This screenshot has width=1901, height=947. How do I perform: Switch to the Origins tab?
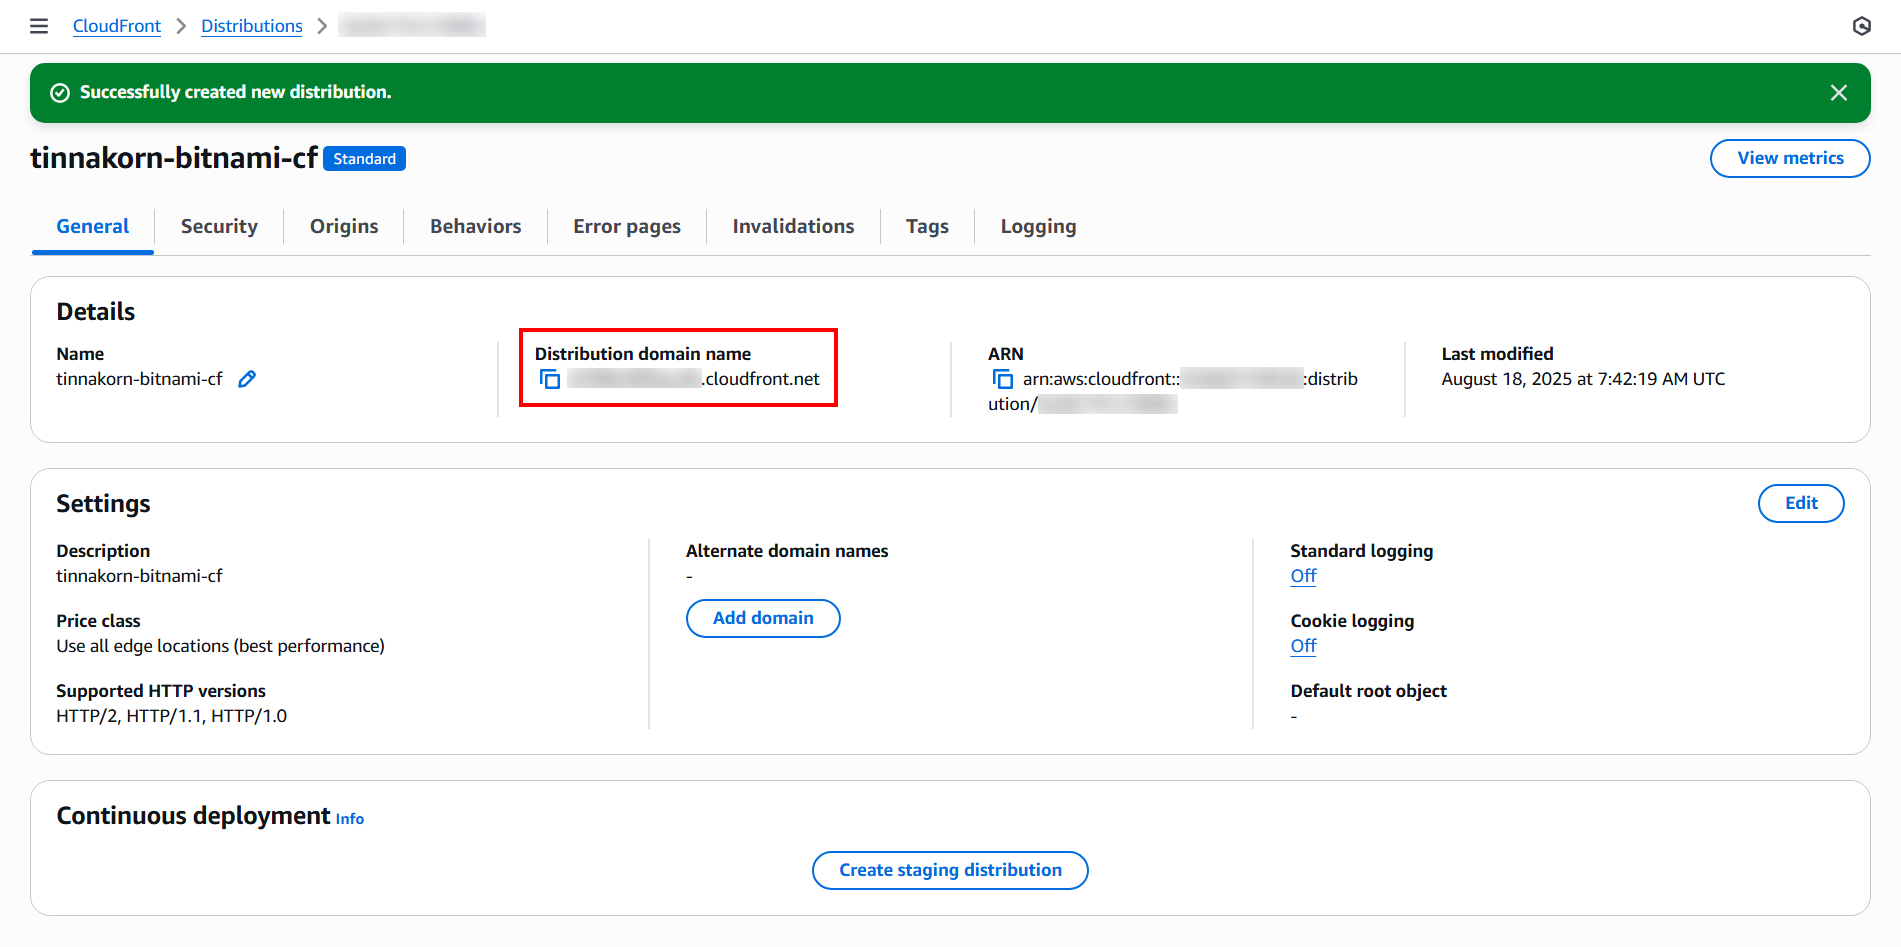(x=344, y=227)
